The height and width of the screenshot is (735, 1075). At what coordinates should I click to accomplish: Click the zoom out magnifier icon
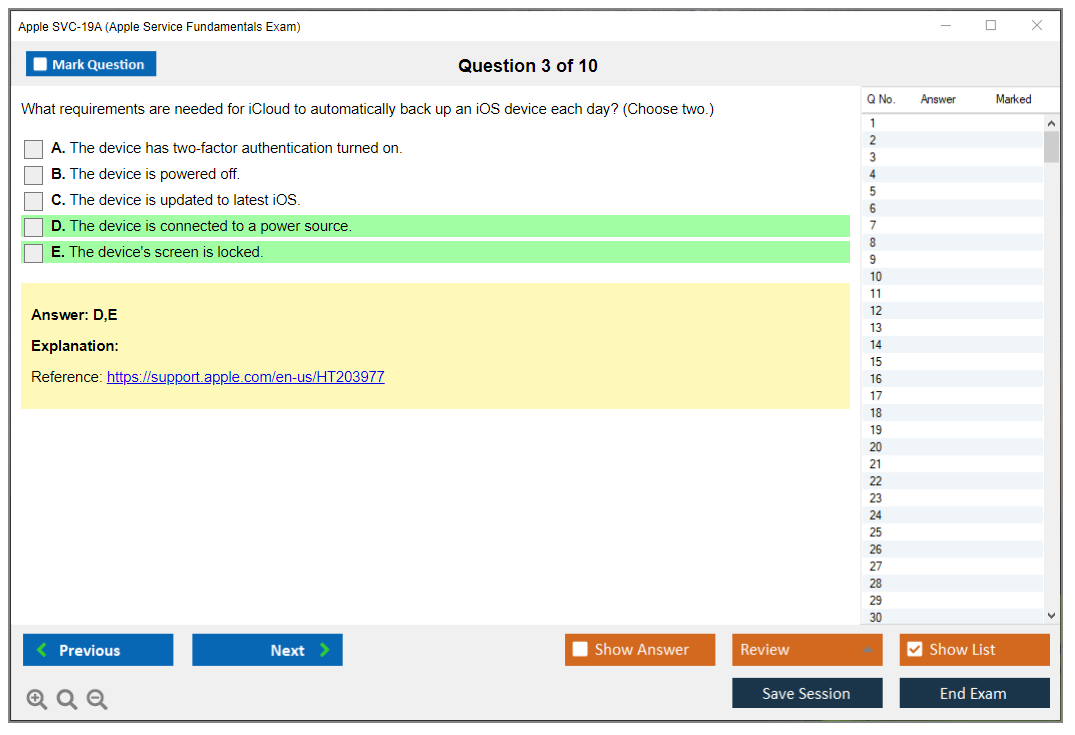coord(97,700)
